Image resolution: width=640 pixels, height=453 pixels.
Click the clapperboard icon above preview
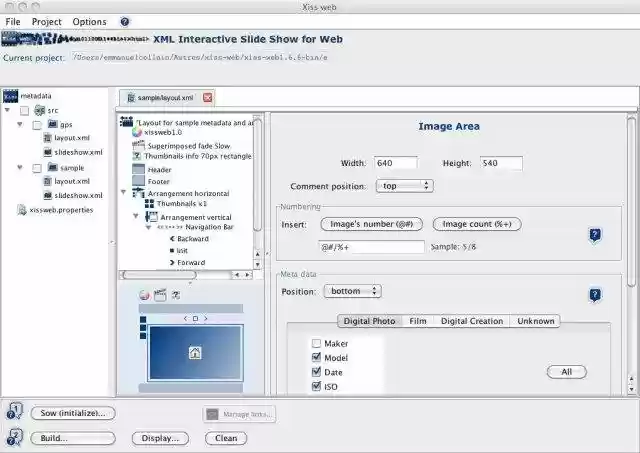coord(160,295)
